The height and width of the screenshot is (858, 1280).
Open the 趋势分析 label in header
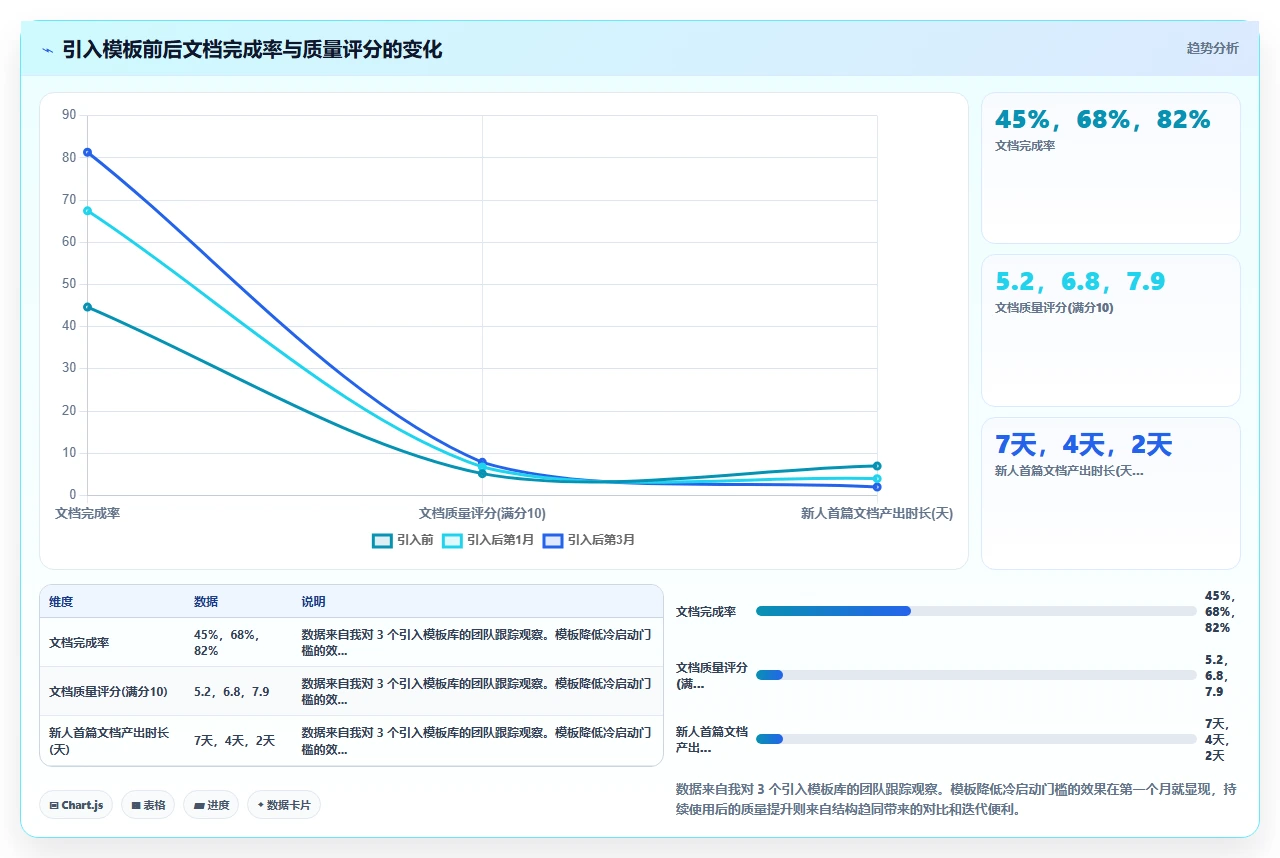1212,48
